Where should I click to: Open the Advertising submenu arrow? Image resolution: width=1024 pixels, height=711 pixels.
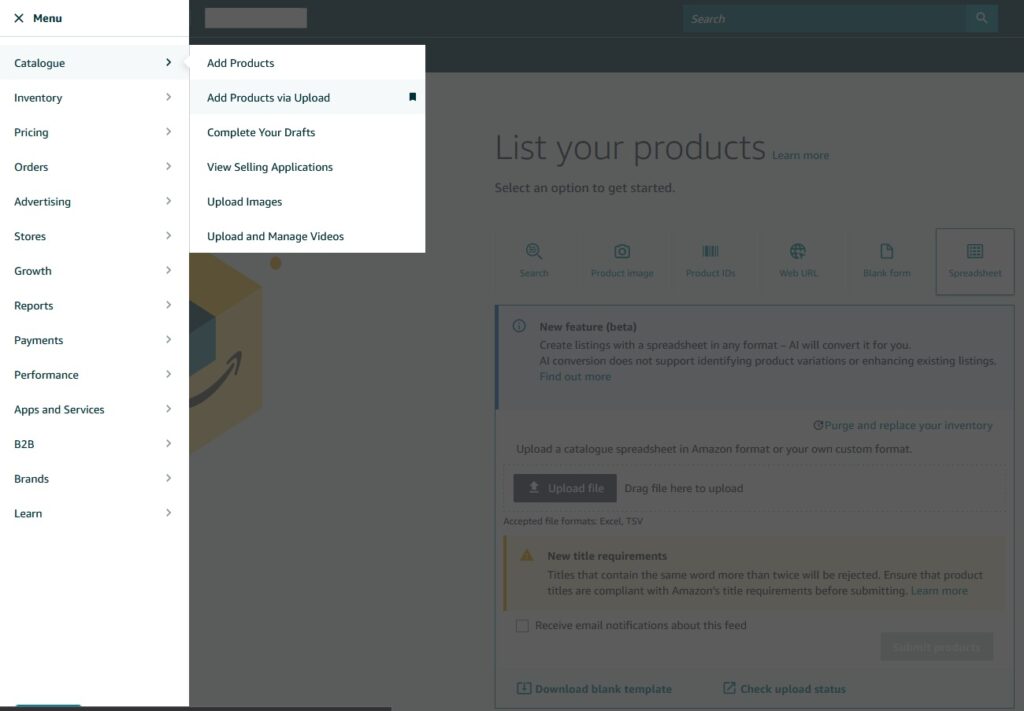pyautogui.click(x=168, y=201)
